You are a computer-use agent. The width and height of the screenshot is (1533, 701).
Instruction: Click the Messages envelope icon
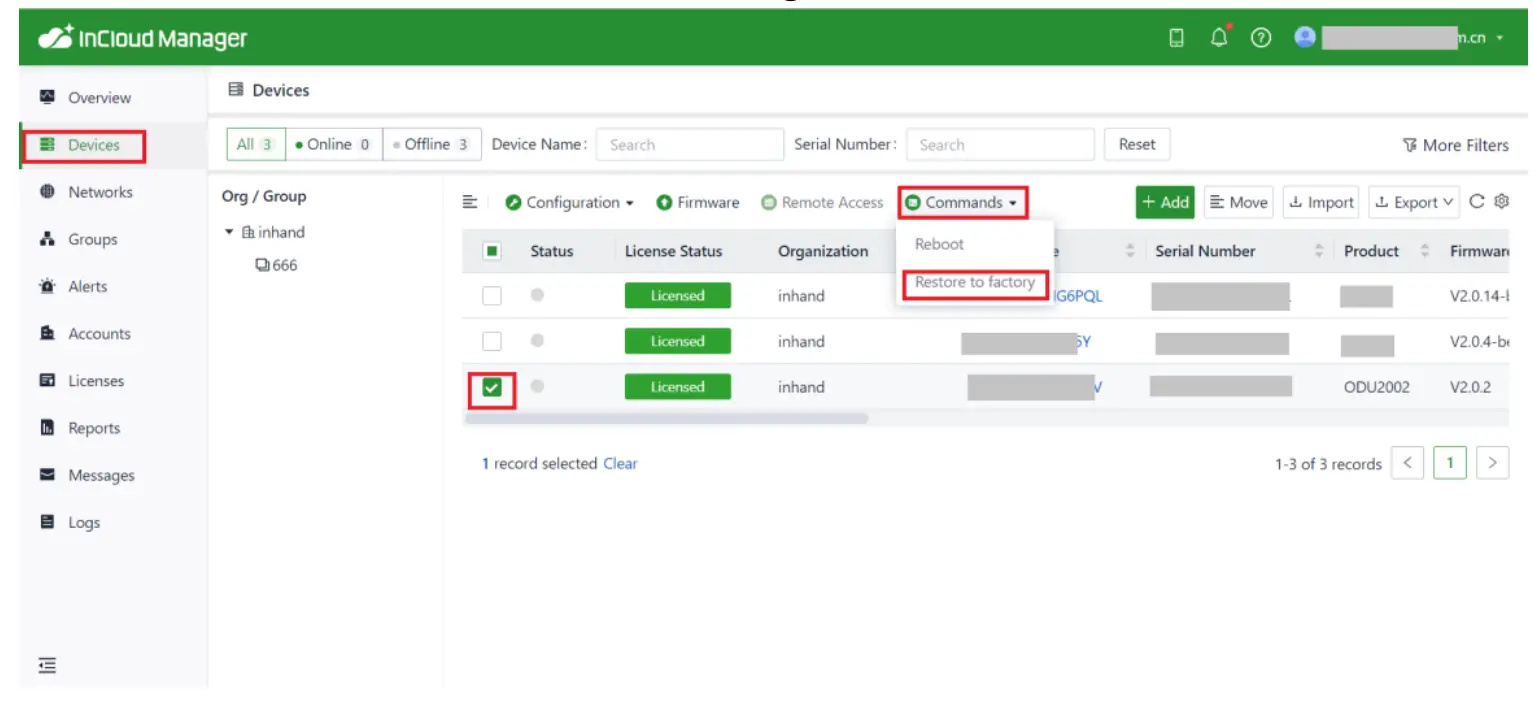click(47, 475)
